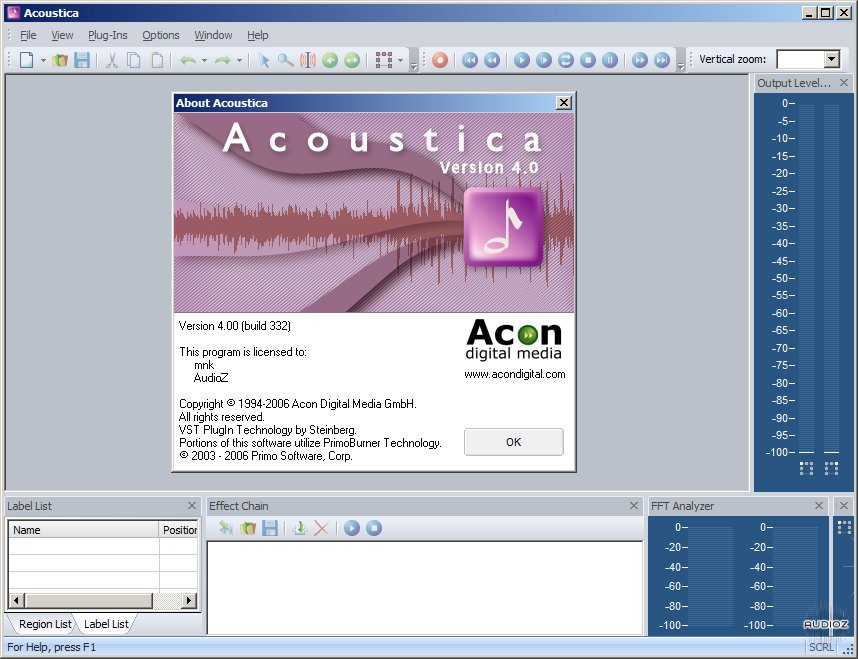
Task: Click the green double-arrow circle button
Action: click(352, 60)
